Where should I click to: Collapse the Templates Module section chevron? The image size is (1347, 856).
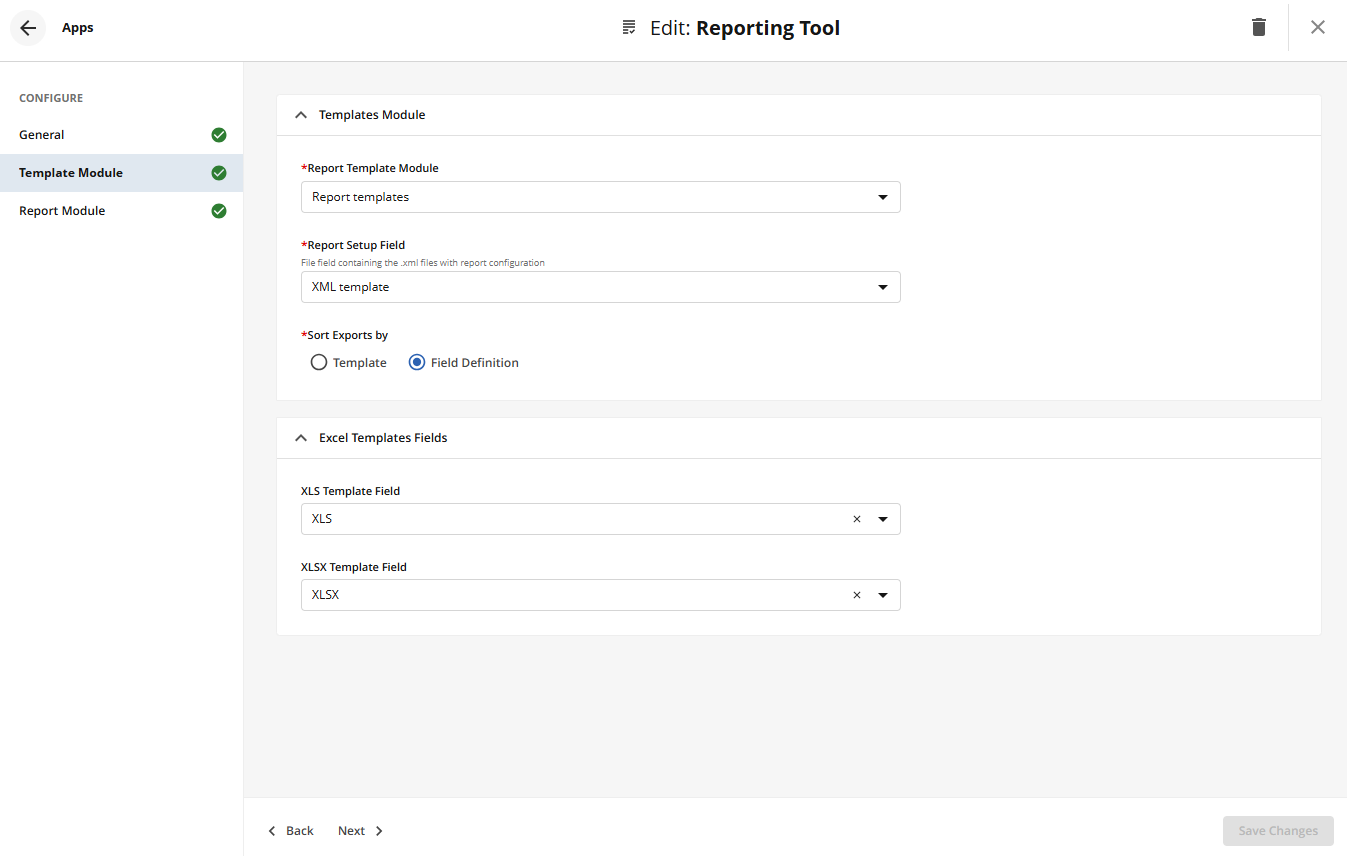[x=301, y=115]
